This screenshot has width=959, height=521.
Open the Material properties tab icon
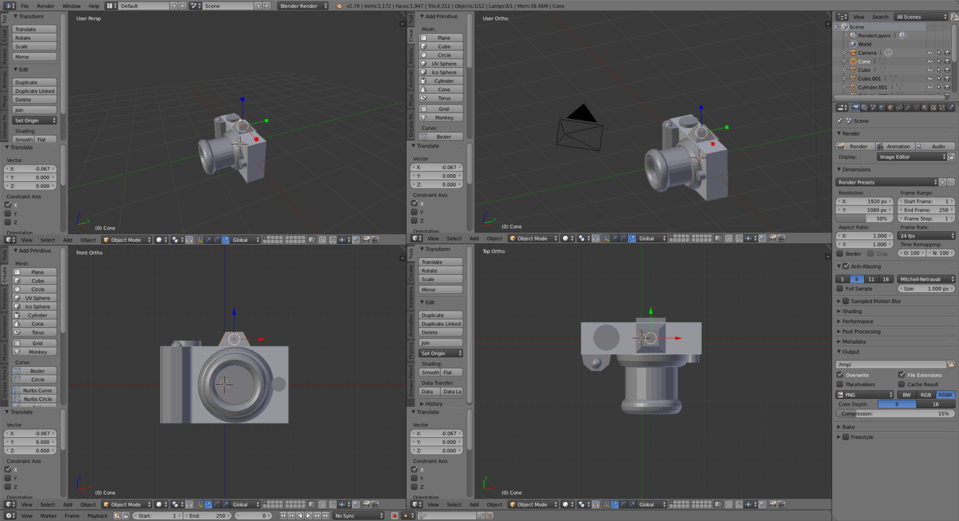click(x=925, y=107)
